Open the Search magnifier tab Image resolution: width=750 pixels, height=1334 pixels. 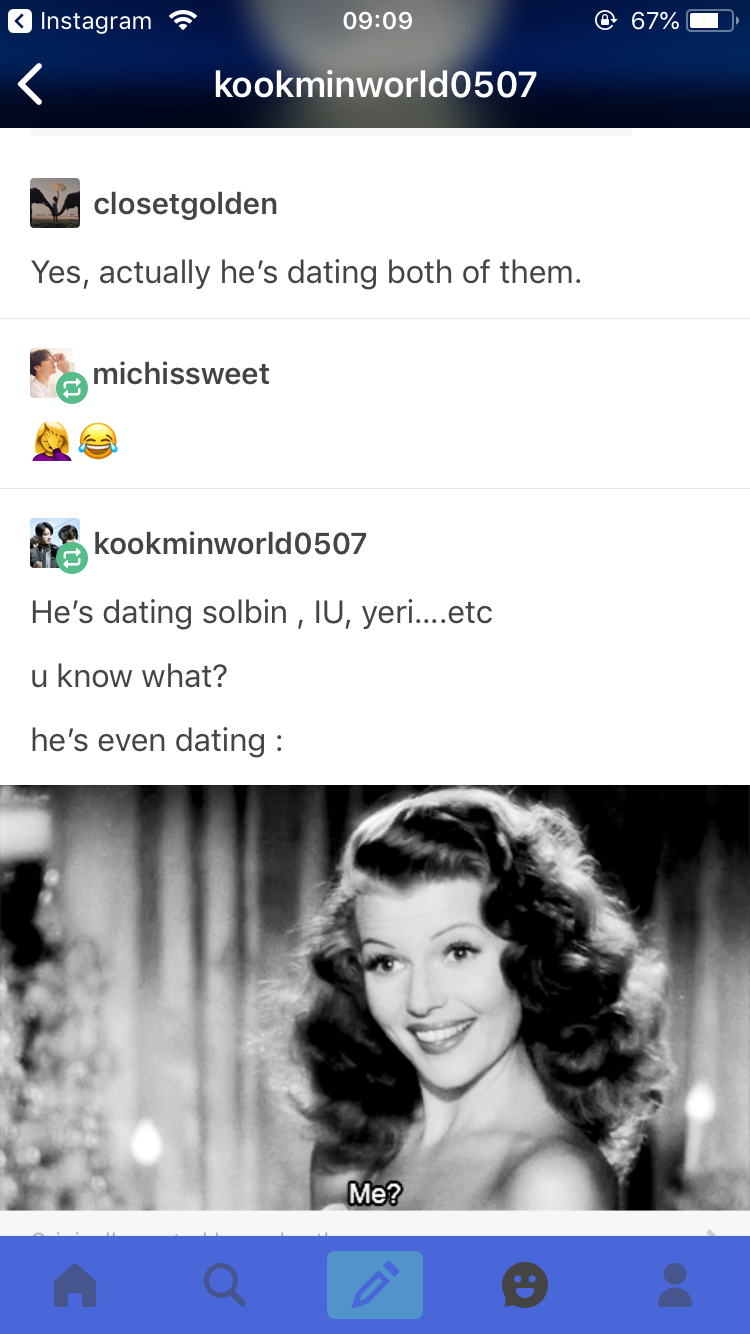(225, 1285)
